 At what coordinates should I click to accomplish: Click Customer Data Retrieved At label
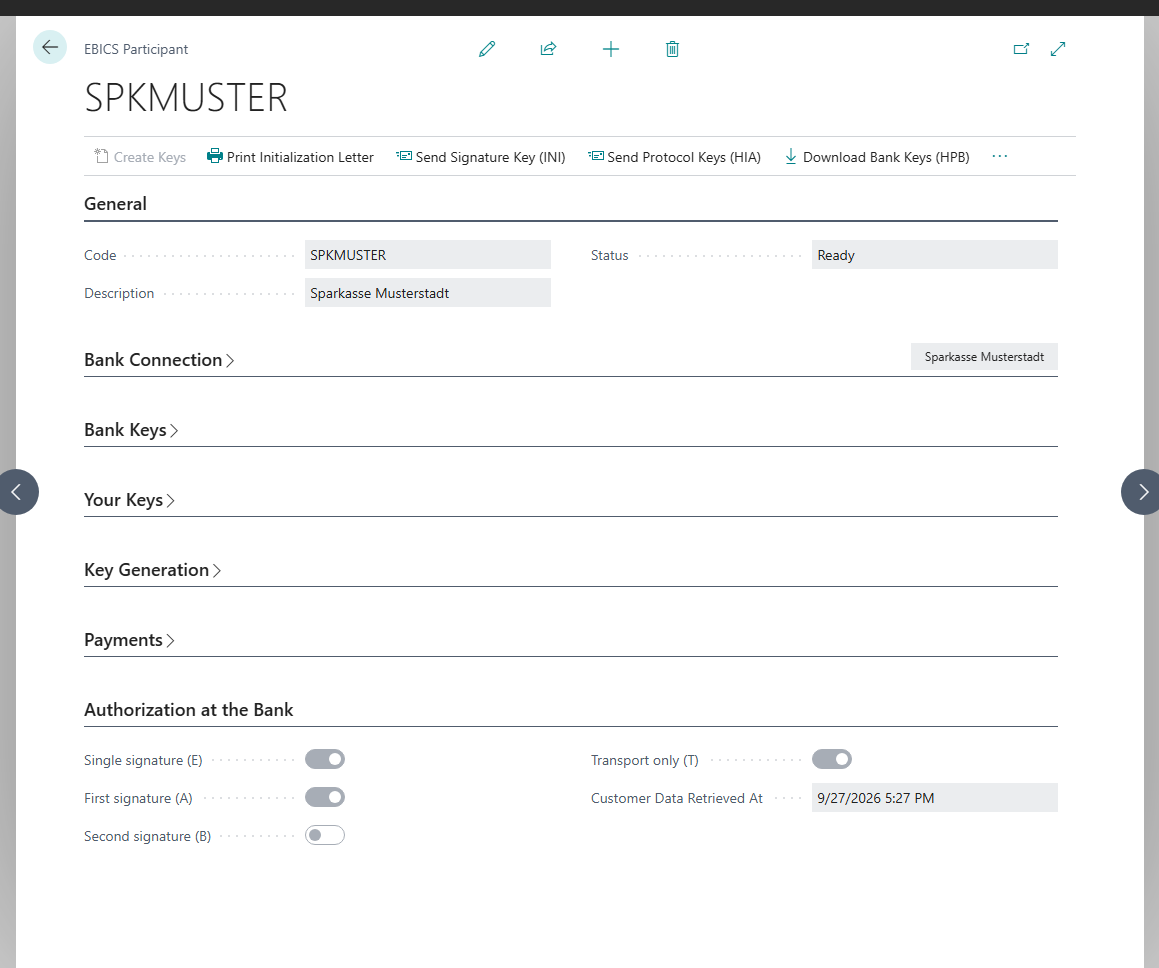coord(676,799)
